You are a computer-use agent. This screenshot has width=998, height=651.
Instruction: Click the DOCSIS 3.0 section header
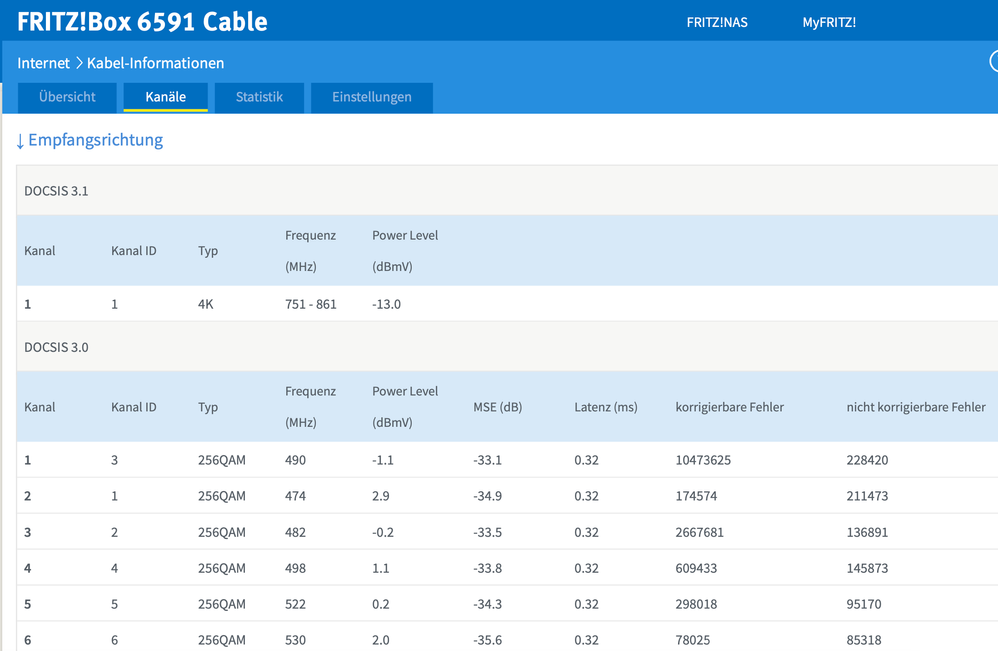pos(56,347)
